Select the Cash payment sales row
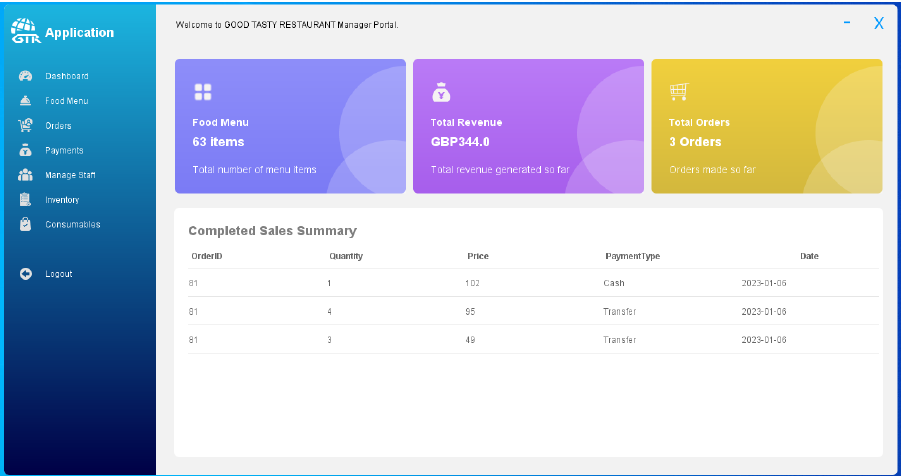 coord(527,283)
